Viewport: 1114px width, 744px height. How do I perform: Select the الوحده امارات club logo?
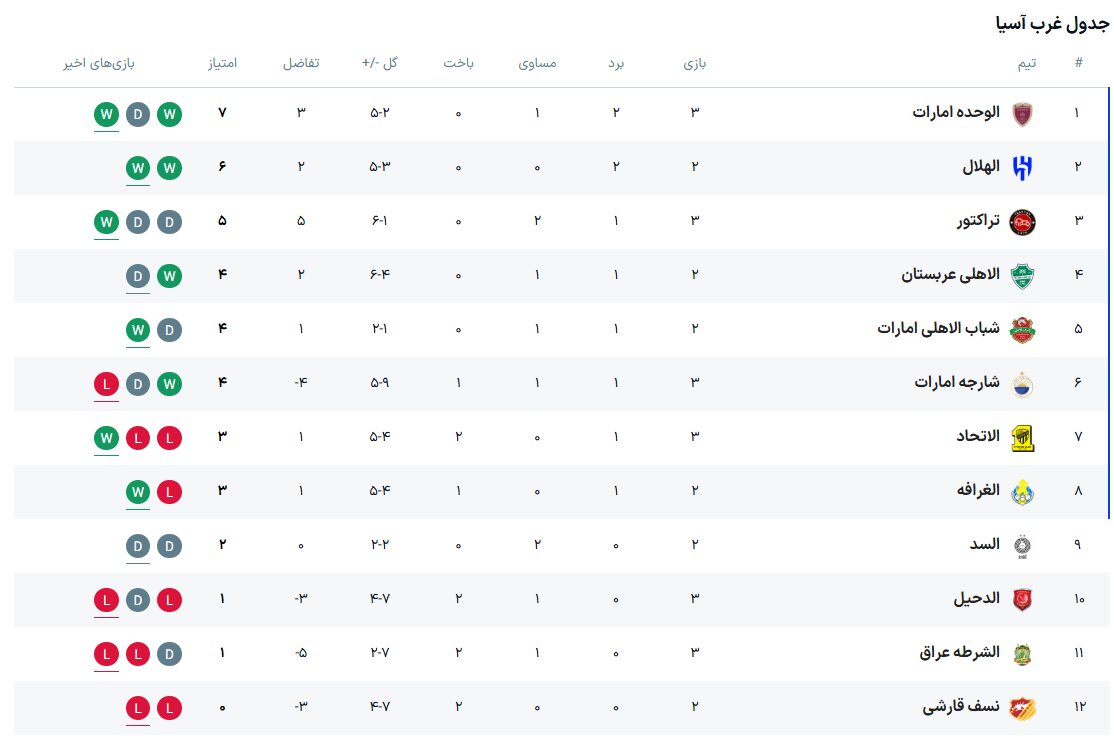point(1021,113)
